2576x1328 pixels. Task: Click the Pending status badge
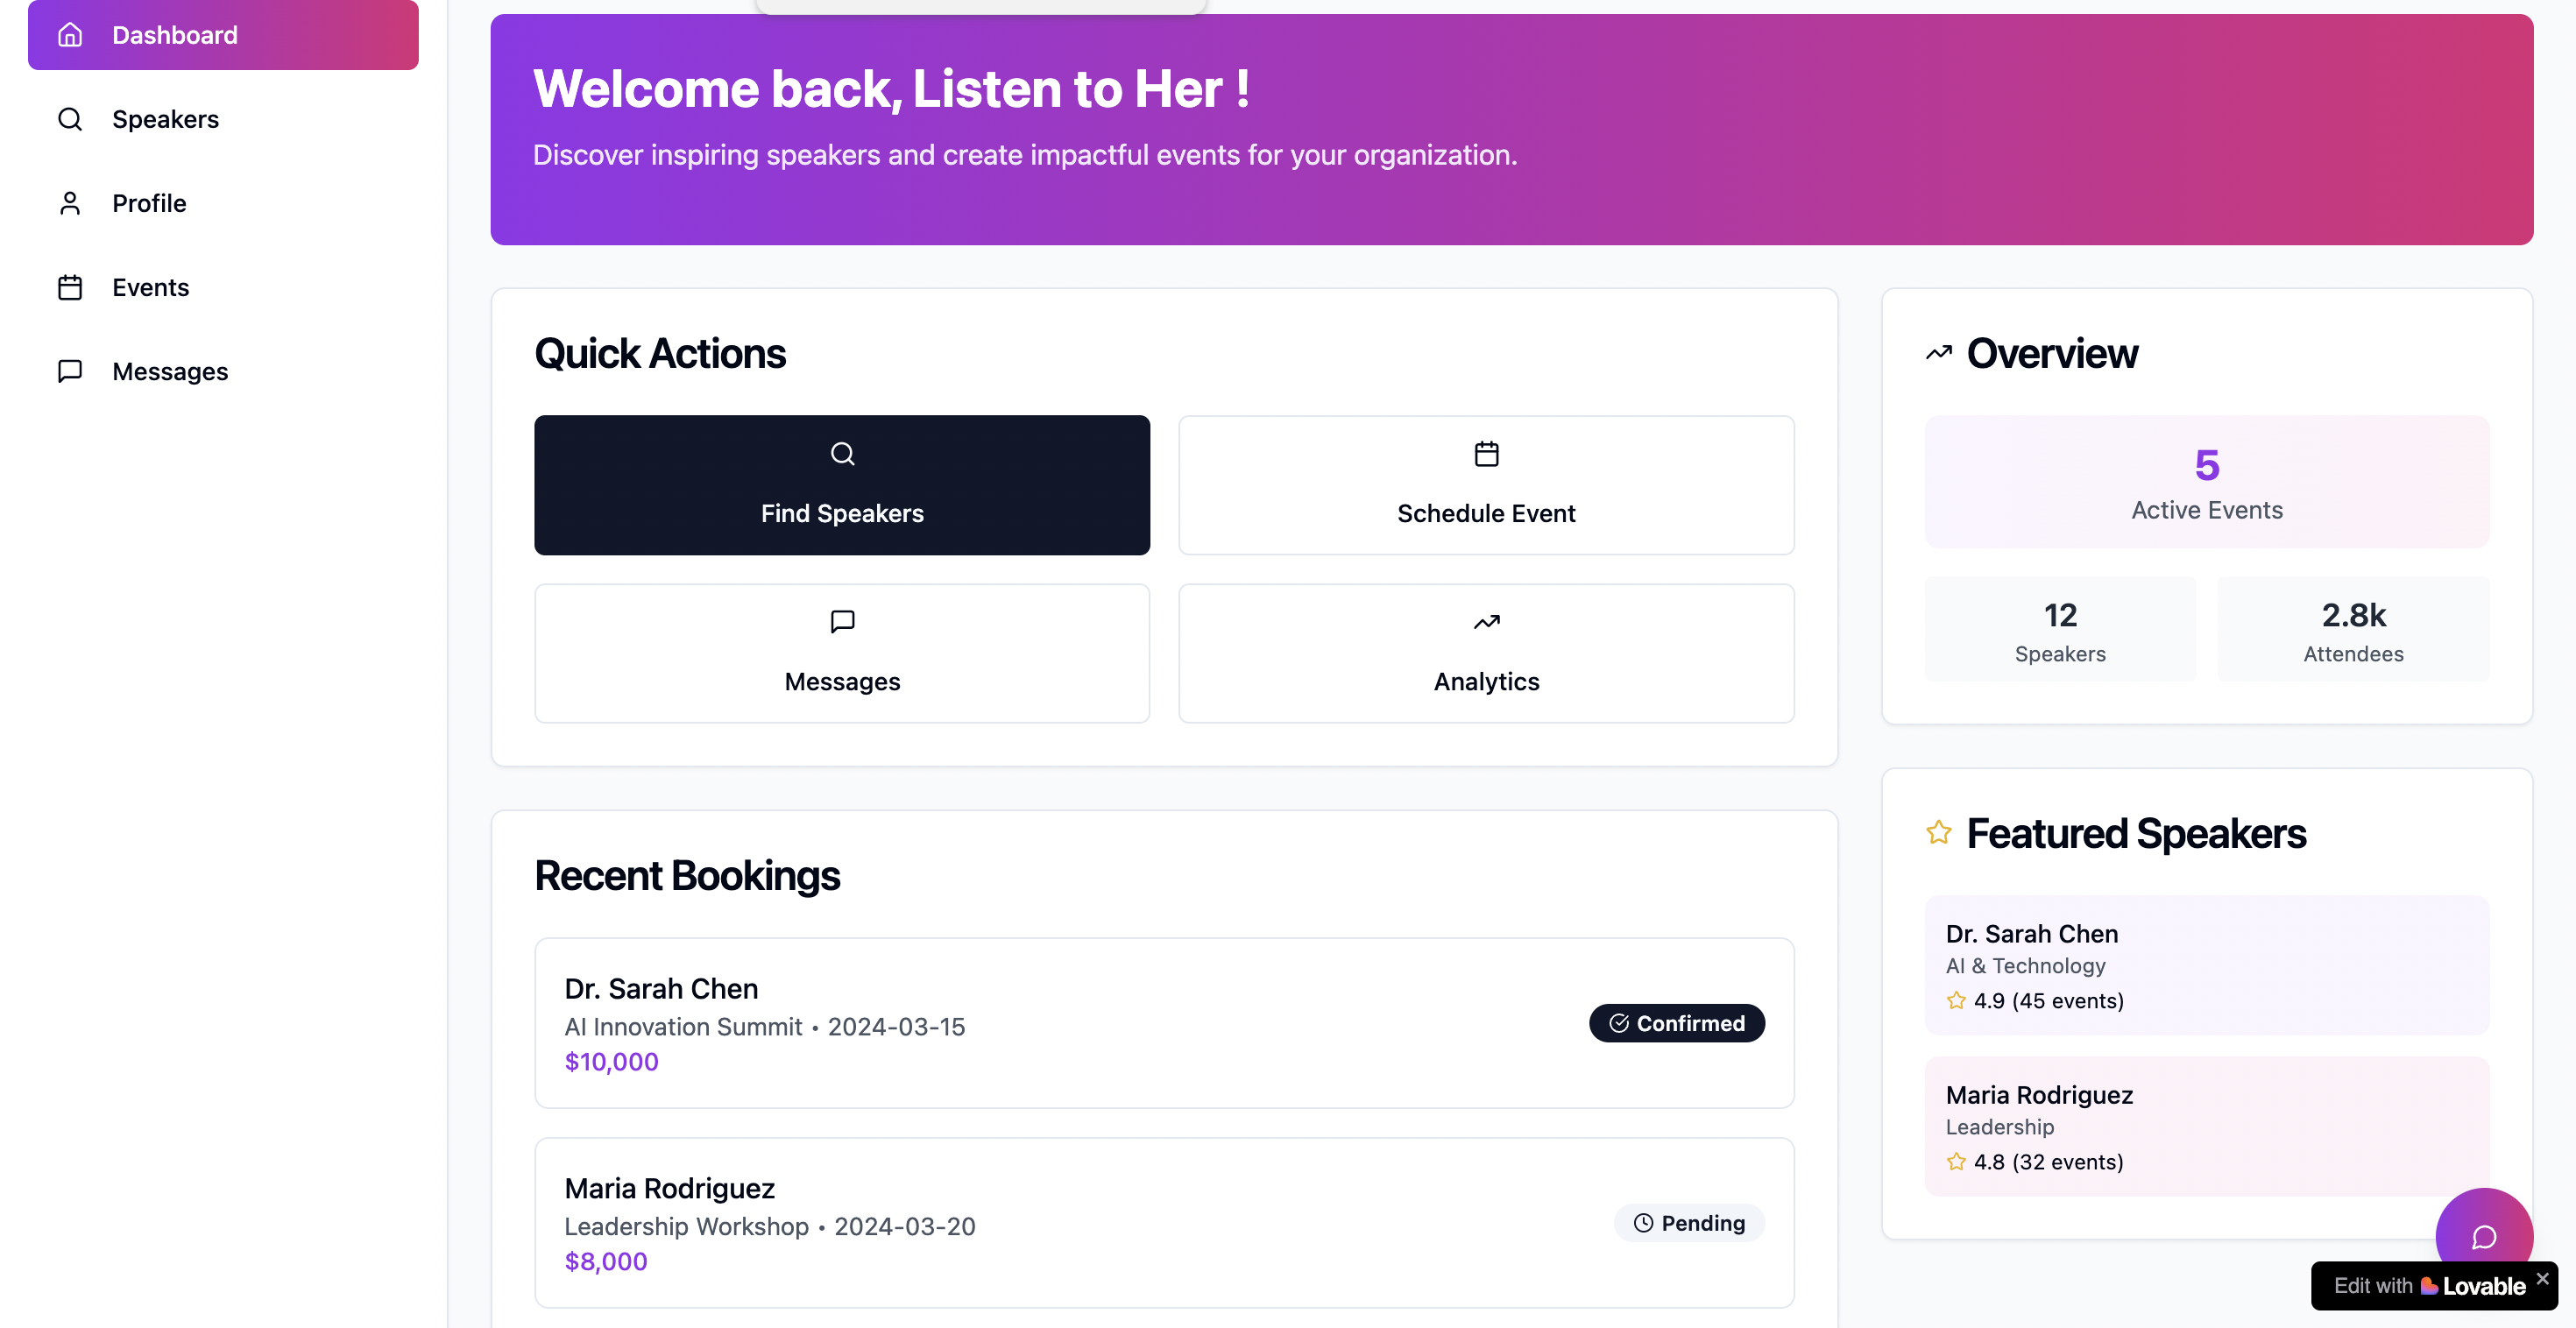pyautogui.click(x=1688, y=1223)
